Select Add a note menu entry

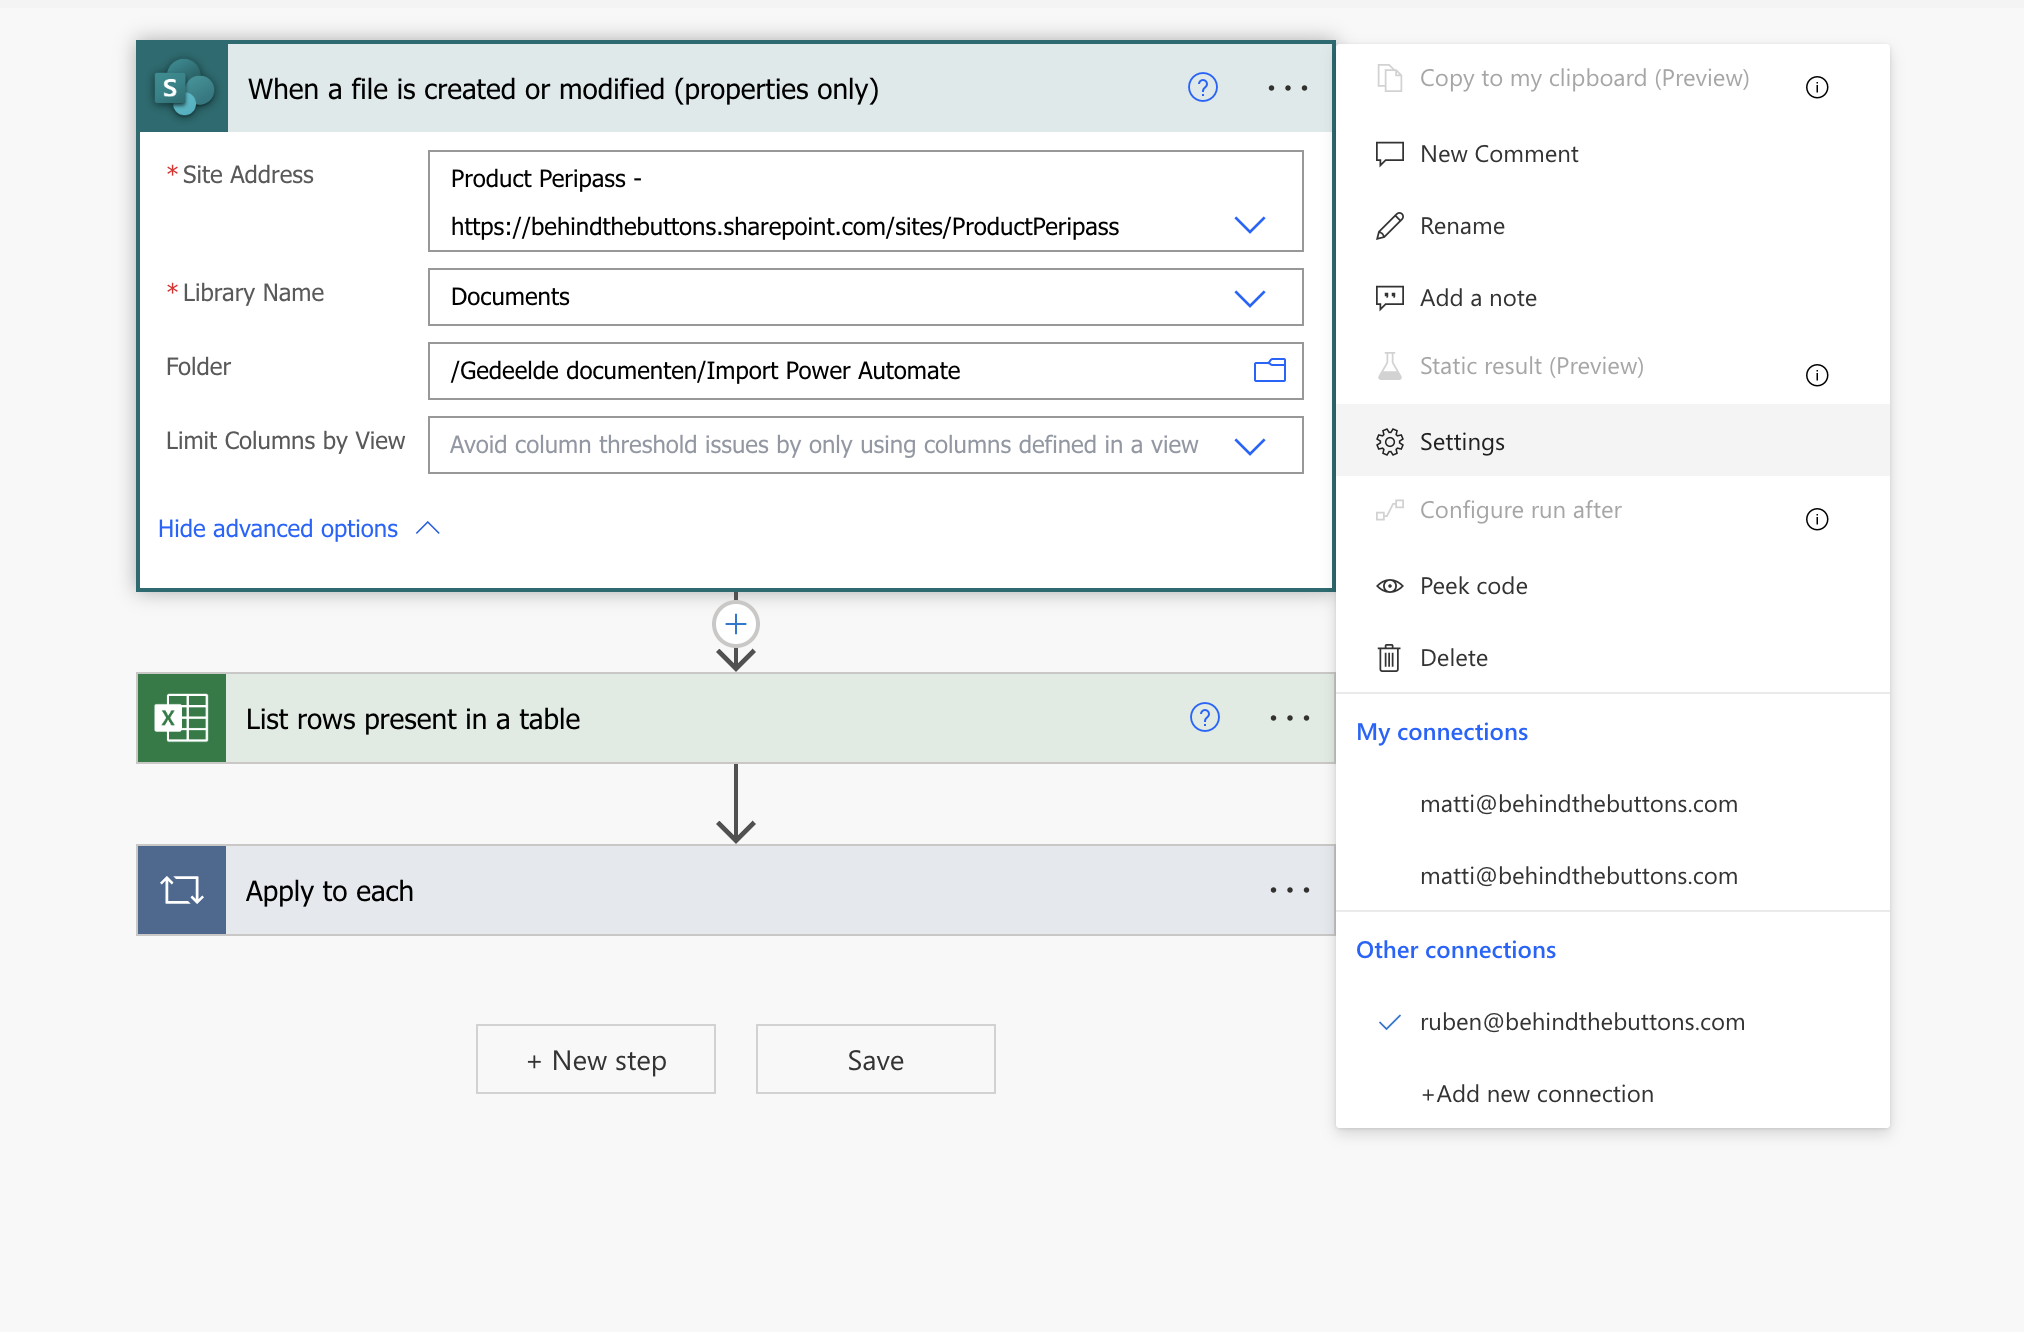pos(1612,298)
